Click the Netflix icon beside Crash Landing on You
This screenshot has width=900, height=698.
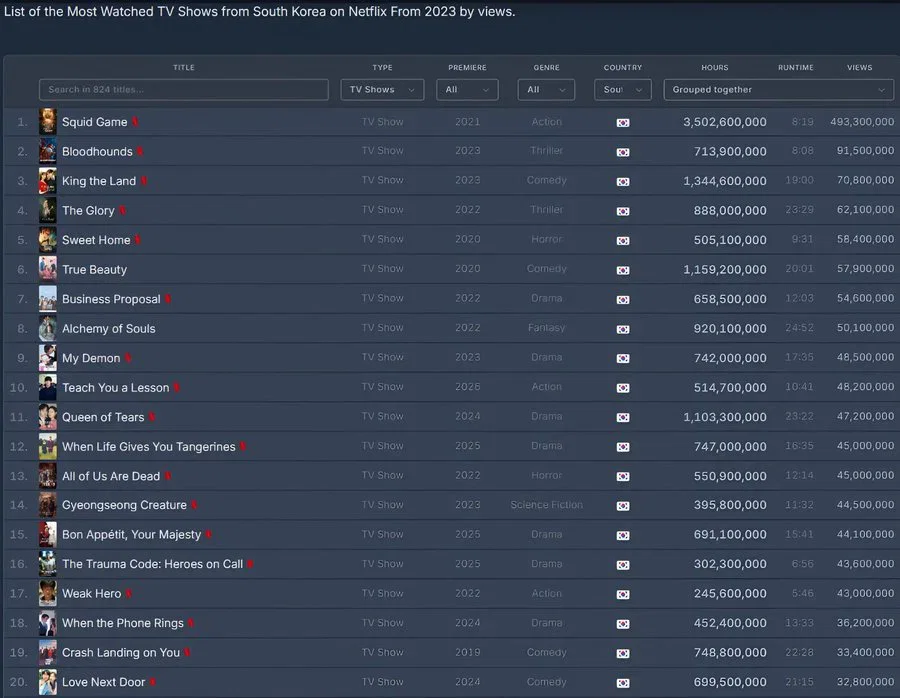187,653
